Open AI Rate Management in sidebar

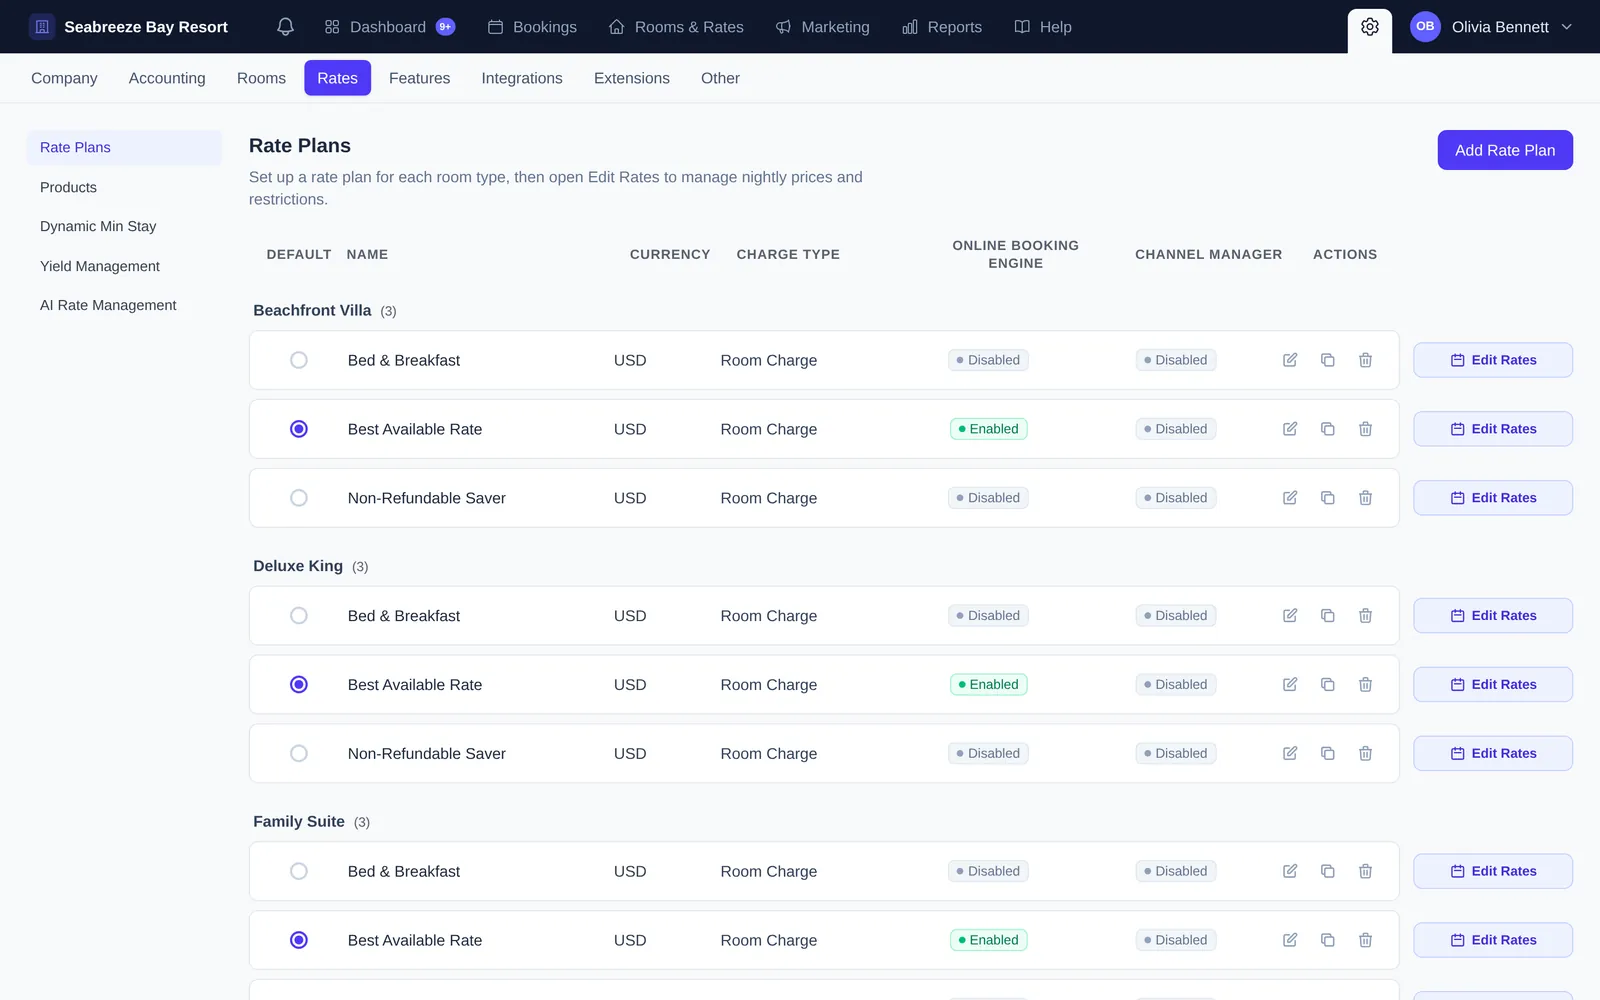(124, 305)
